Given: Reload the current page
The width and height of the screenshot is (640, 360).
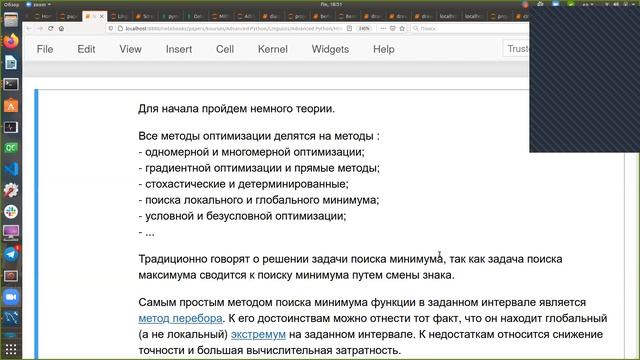Looking at the screenshot, I should coord(51,29).
